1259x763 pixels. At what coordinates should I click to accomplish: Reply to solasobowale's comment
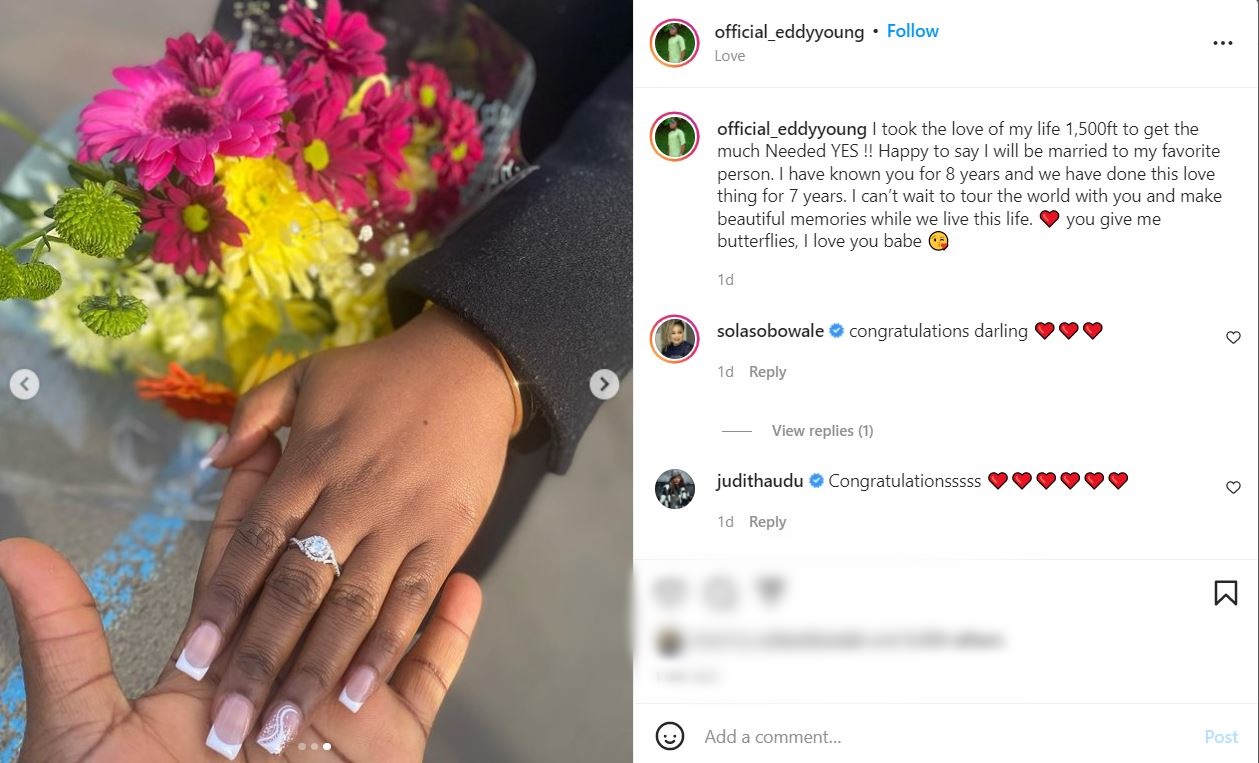[767, 372]
